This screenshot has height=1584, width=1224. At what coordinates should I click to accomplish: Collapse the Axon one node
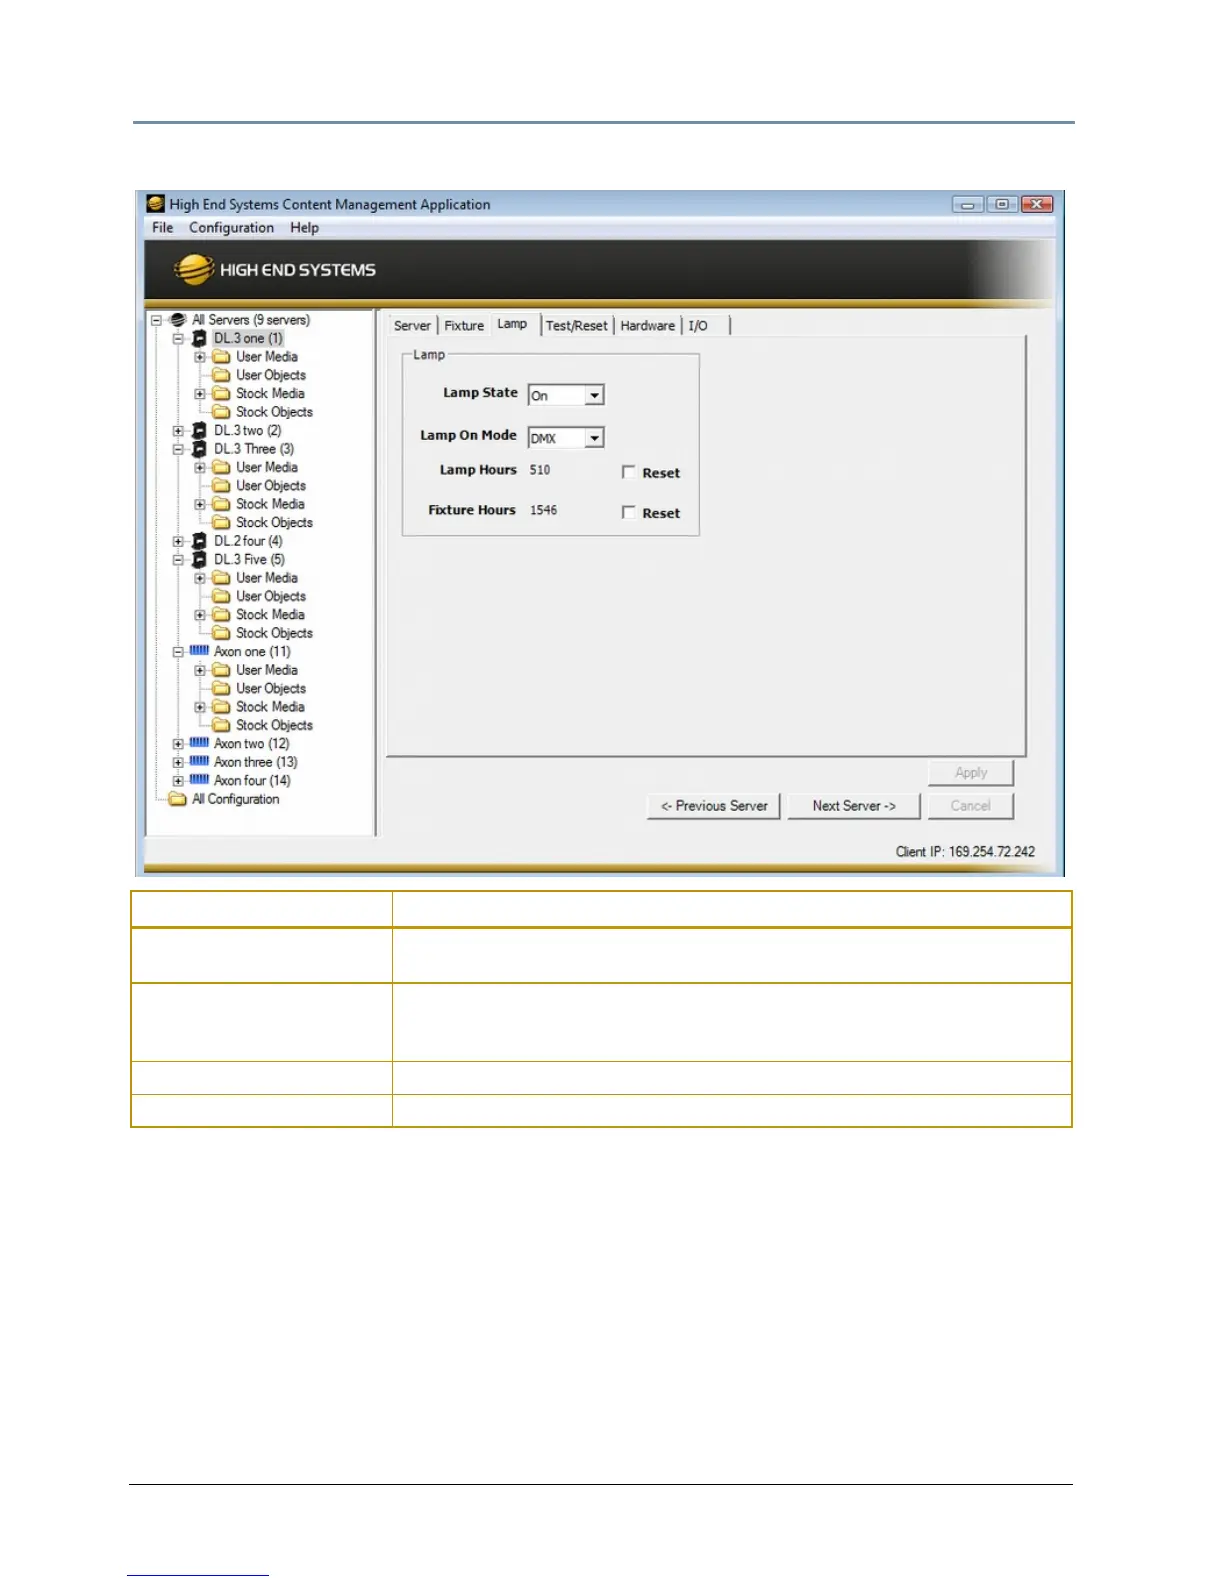click(178, 652)
